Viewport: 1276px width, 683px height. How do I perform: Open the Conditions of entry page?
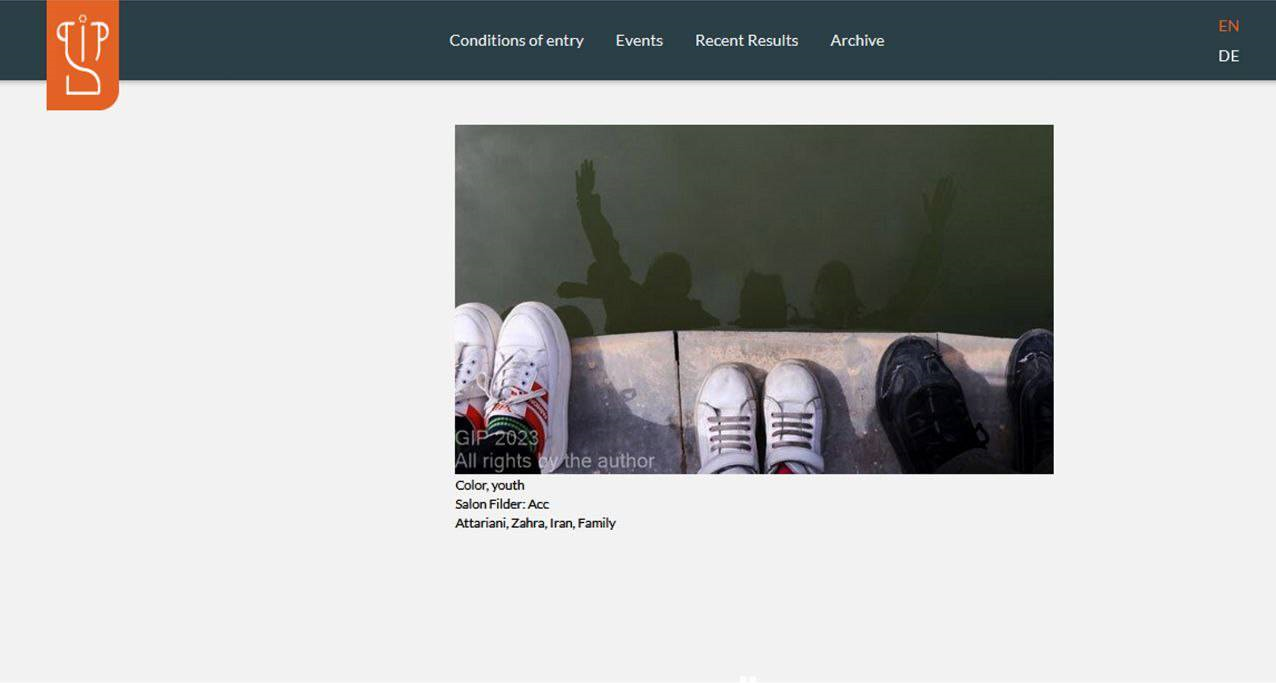tap(516, 41)
